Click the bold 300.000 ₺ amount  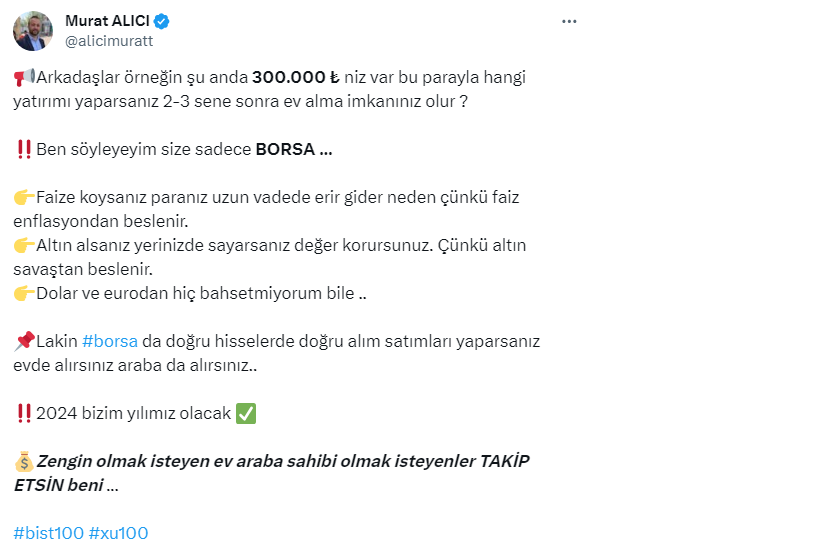coord(295,77)
